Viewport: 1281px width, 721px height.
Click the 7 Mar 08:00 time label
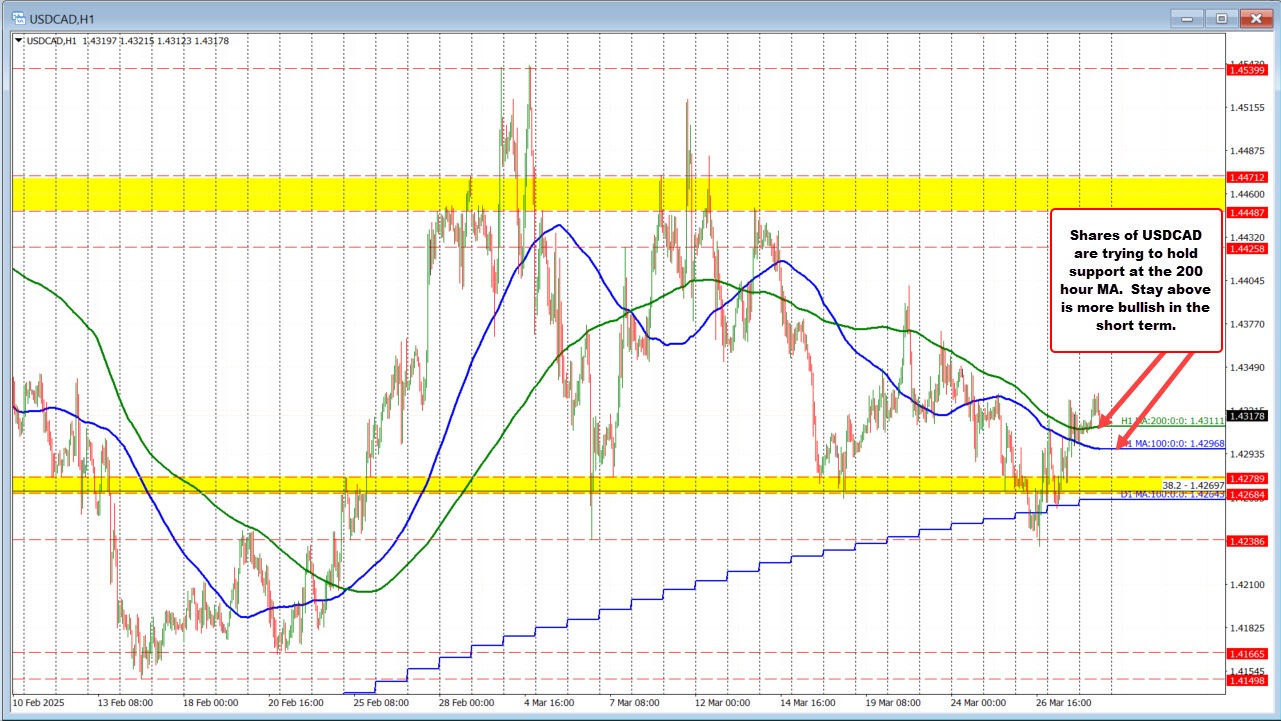(634, 703)
